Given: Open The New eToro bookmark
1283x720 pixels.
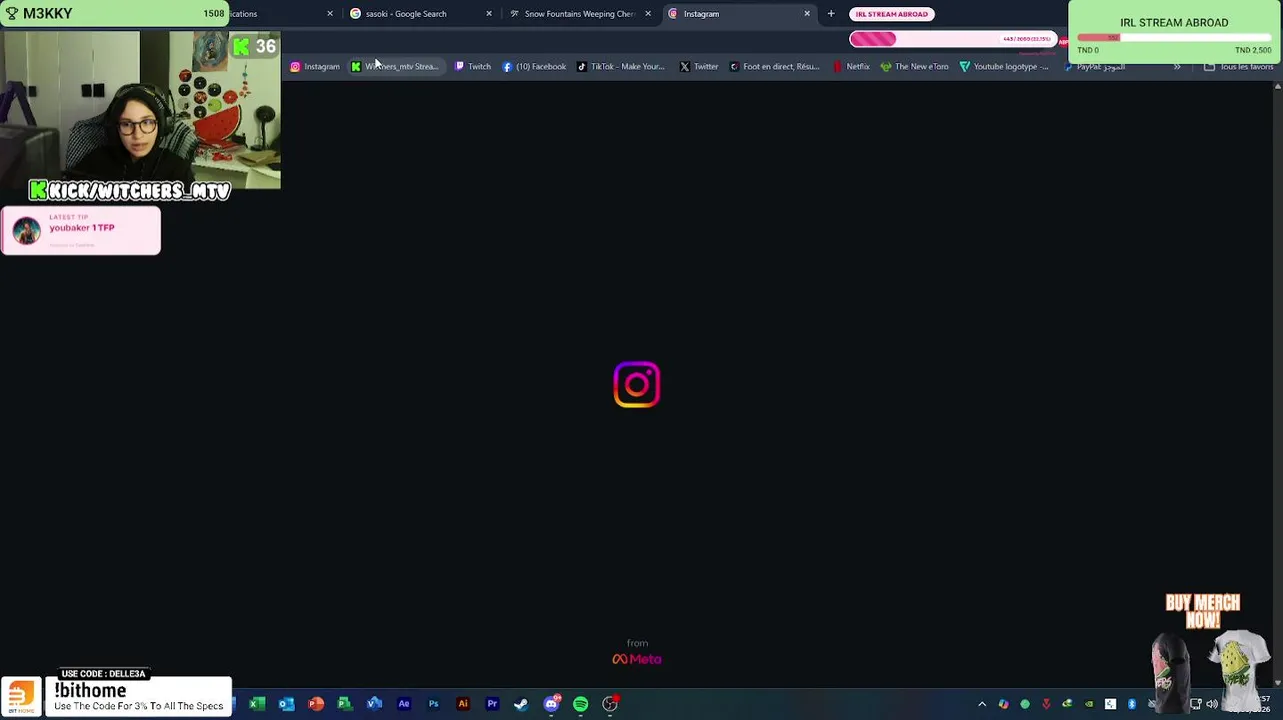Looking at the screenshot, I should coord(914,67).
